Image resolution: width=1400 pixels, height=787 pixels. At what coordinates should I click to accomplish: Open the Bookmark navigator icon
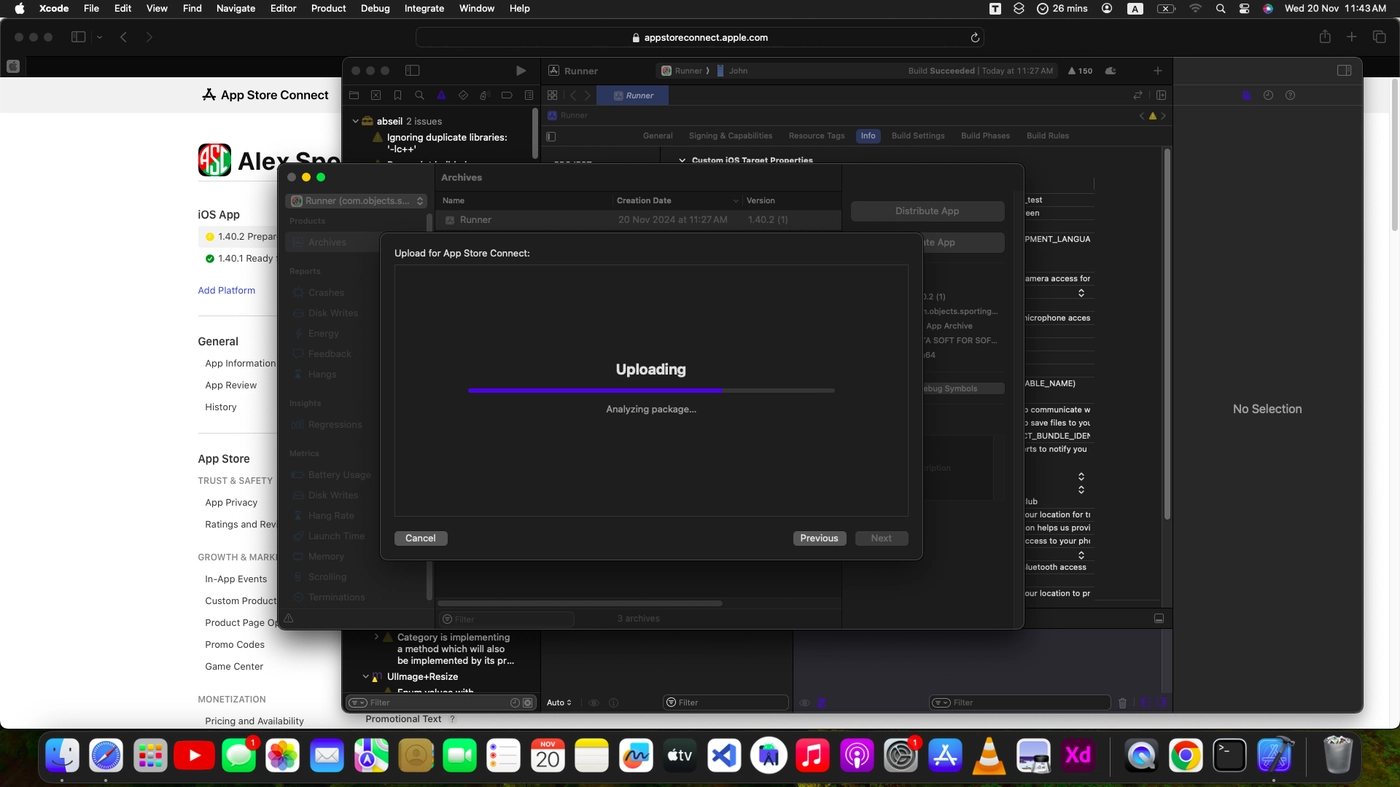pyautogui.click(x=397, y=96)
